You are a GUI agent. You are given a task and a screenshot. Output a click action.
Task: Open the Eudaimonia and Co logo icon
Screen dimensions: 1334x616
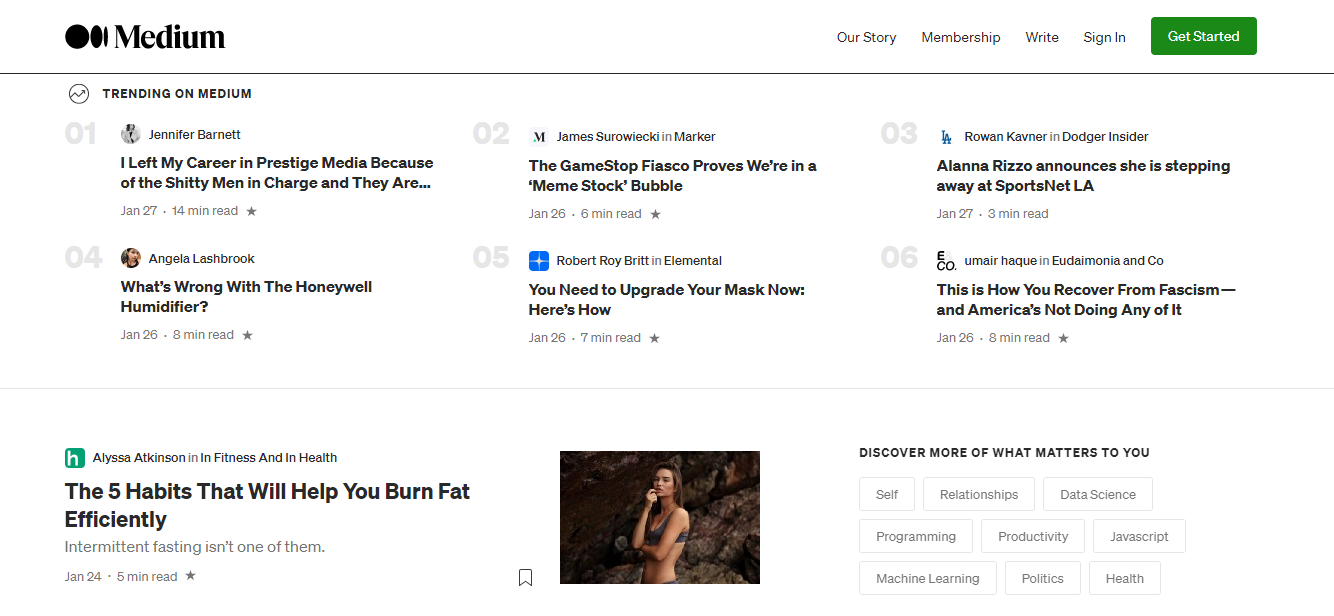(947, 261)
